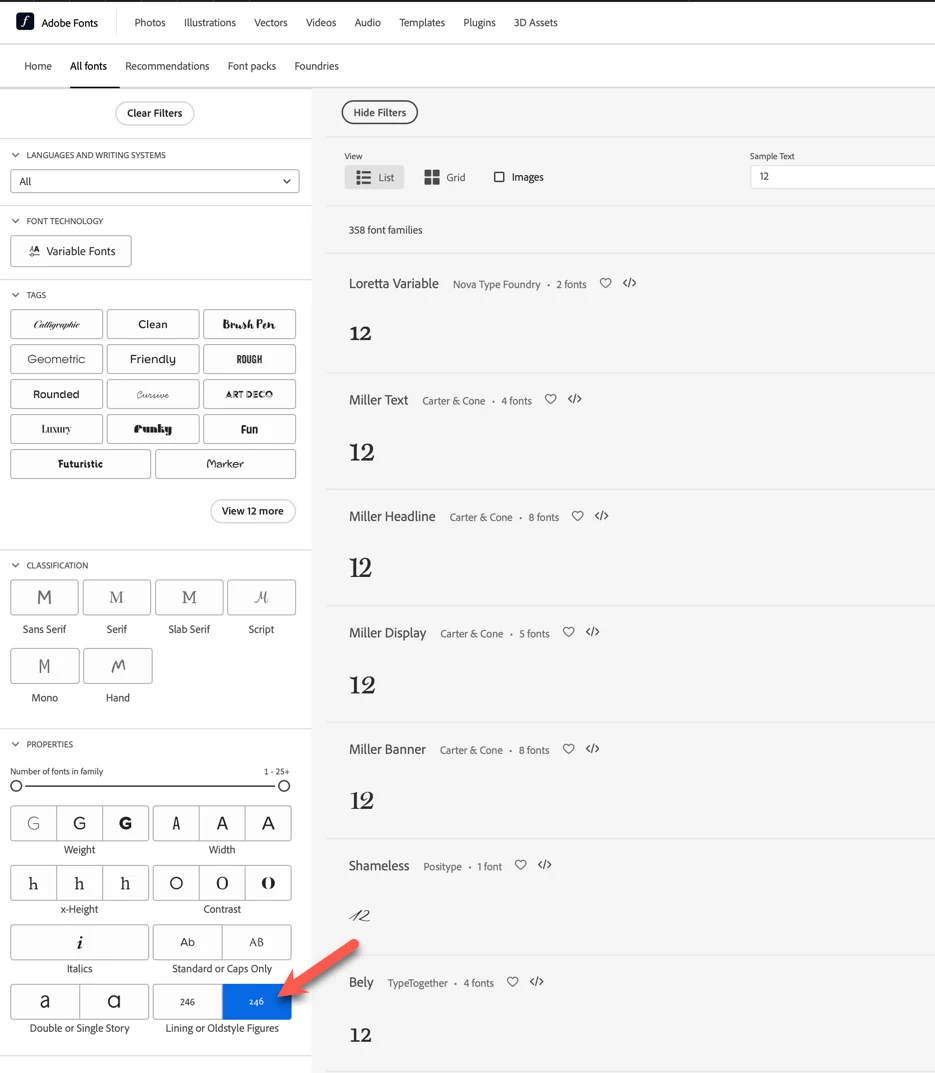This screenshot has height=1073, width=935.
Task: Open Photos in top navigation
Action: [150, 23]
